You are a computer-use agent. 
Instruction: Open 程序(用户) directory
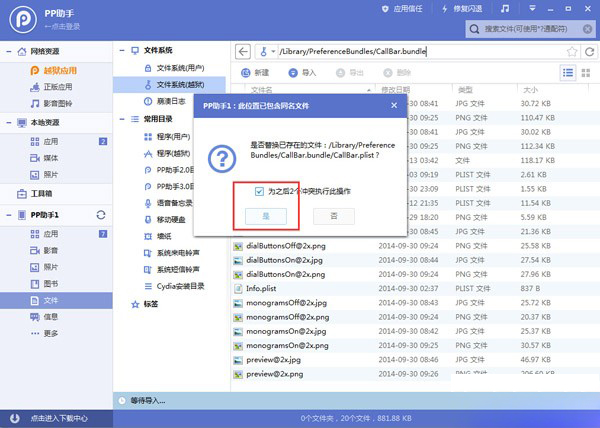tap(167, 137)
